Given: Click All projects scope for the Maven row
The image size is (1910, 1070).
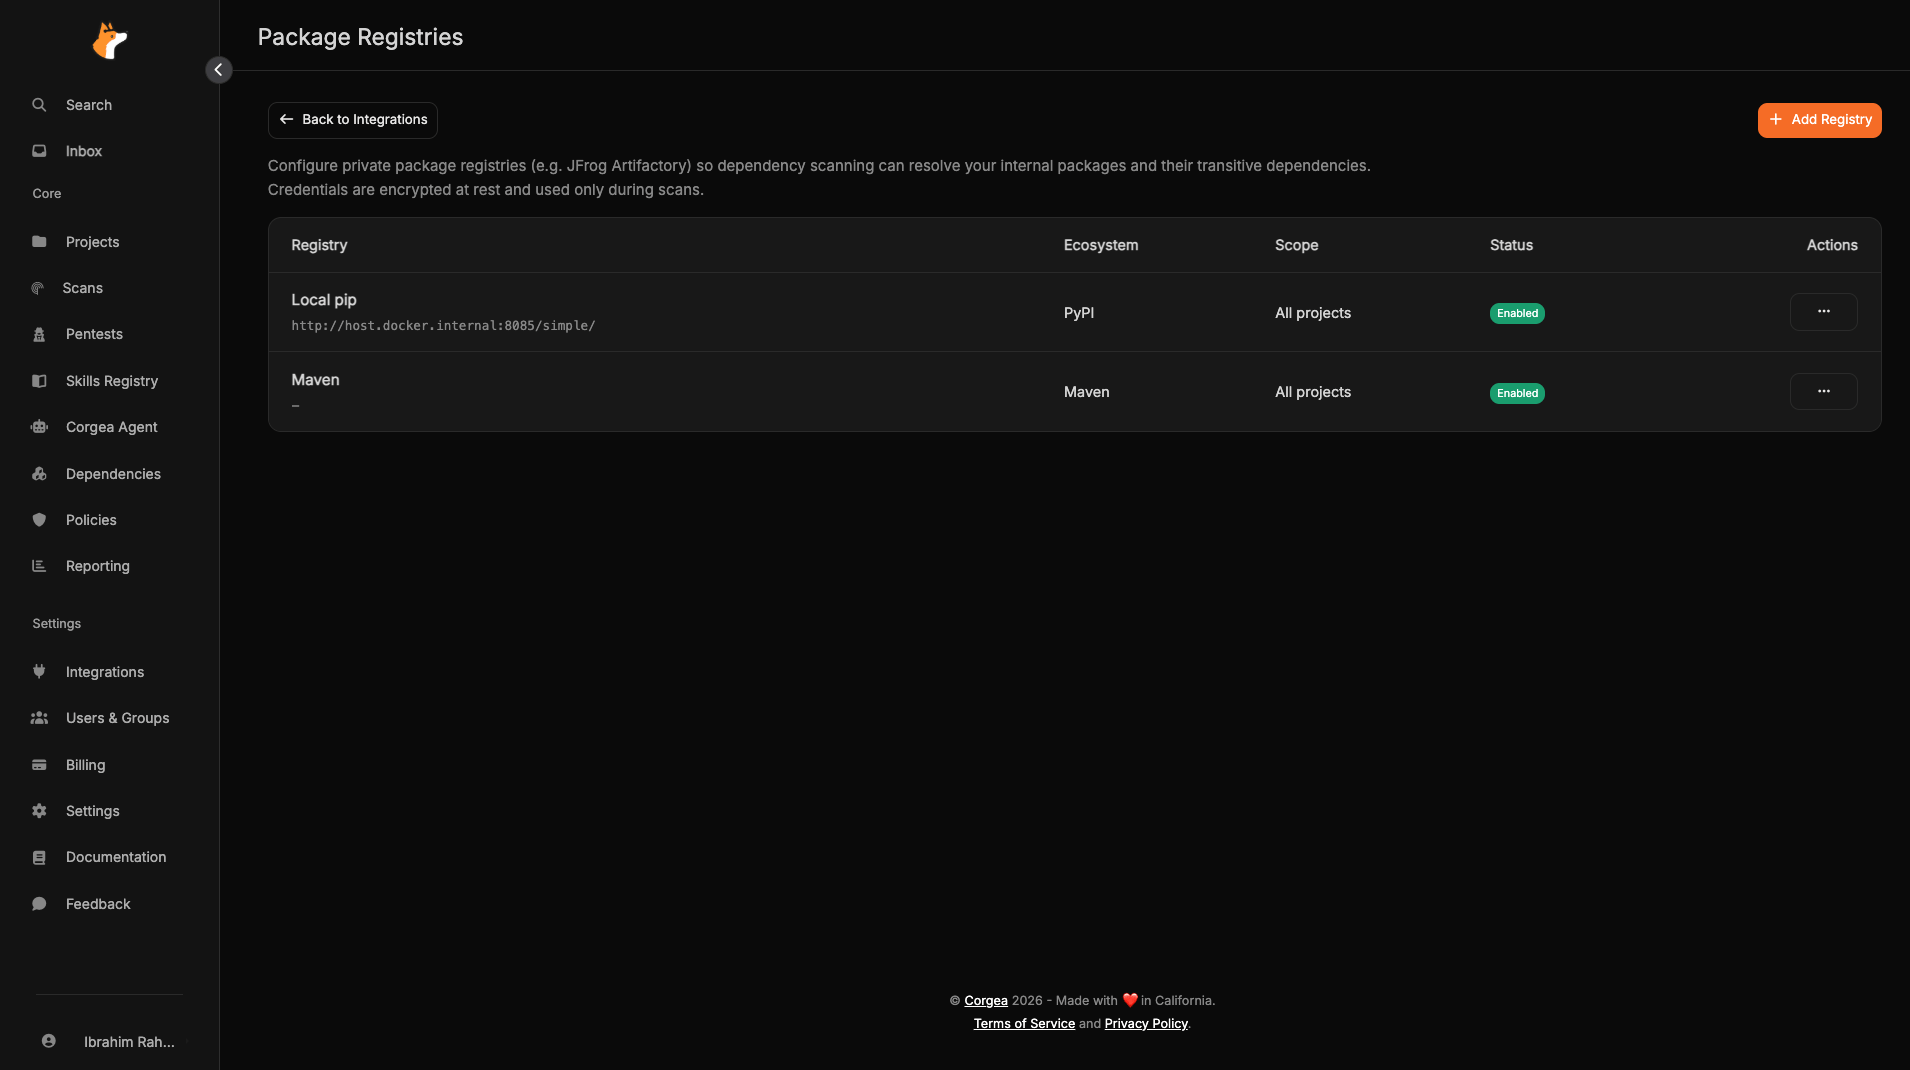Looking at the screenshot, I should pyautogui.click(x=1312, y=392).
